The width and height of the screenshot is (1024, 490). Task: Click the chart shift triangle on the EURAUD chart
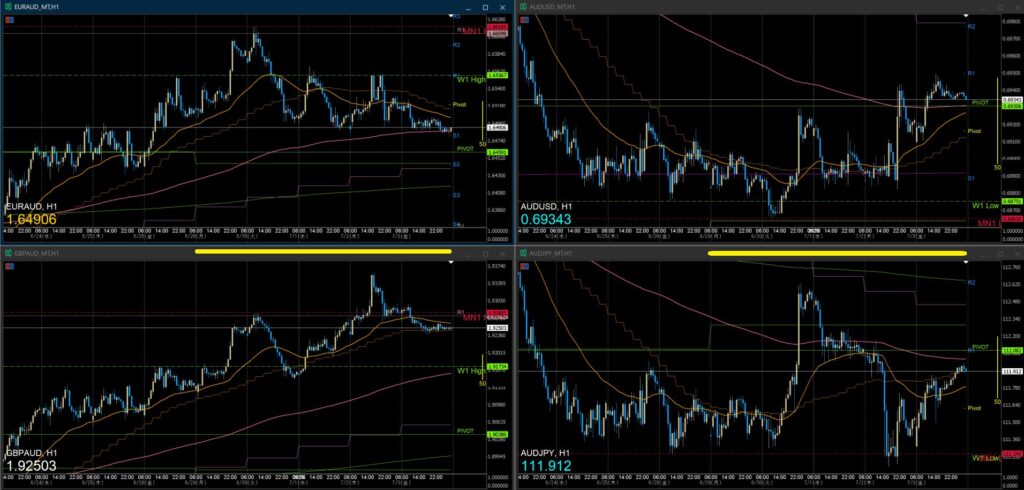pyautogui.click(x=451, y=16)
